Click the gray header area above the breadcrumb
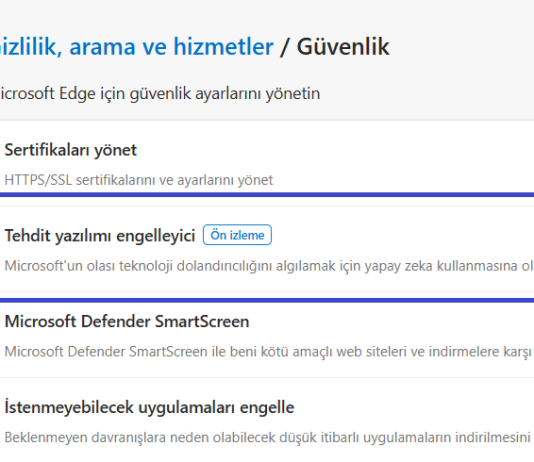This screenshot has height=462, width=534. tap(267, 15)
